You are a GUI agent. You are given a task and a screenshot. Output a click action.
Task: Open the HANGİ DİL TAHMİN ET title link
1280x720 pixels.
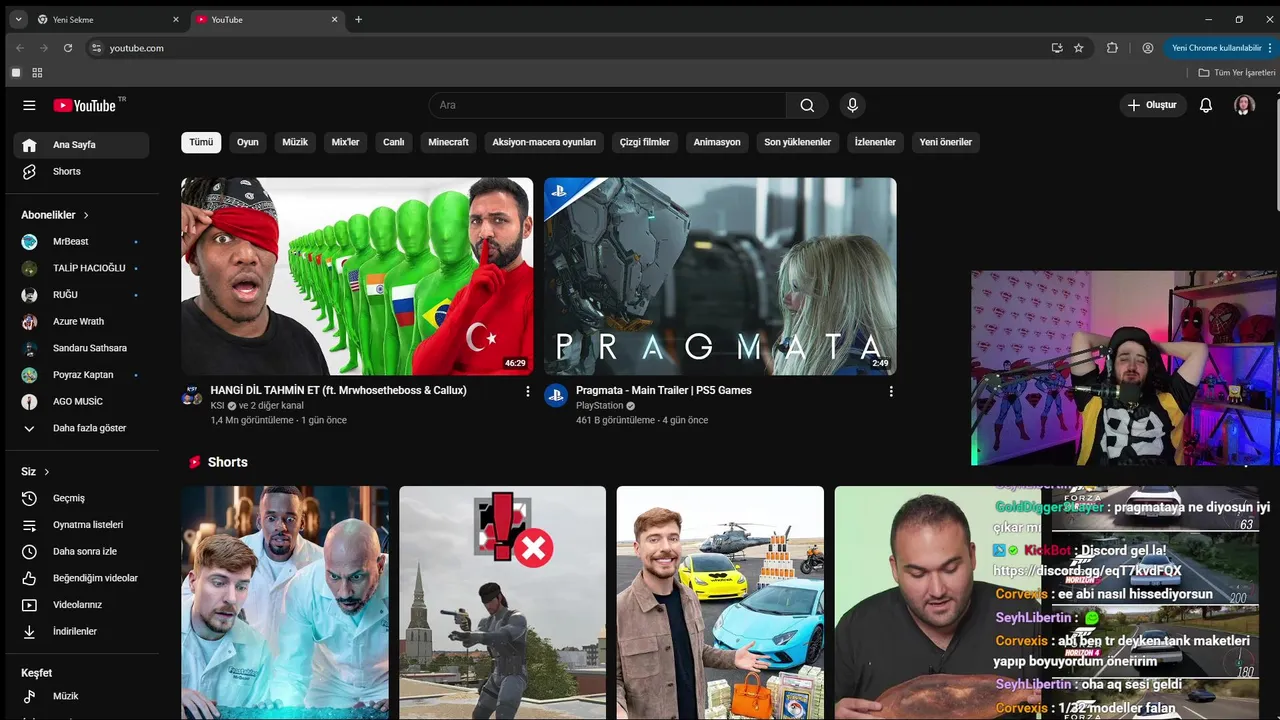click(x=338, y=390)
